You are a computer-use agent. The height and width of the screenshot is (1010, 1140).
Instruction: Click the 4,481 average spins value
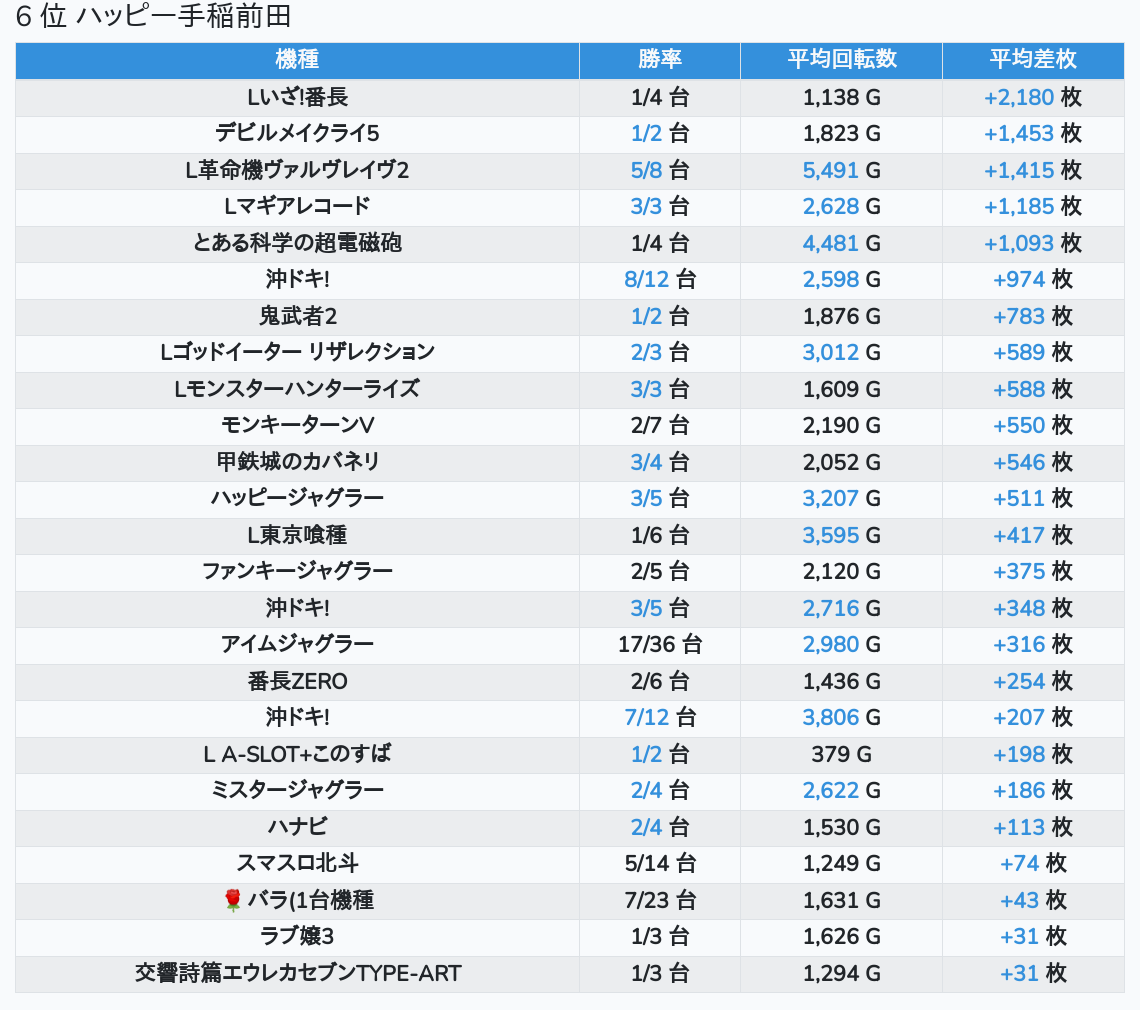click(830, 243)
